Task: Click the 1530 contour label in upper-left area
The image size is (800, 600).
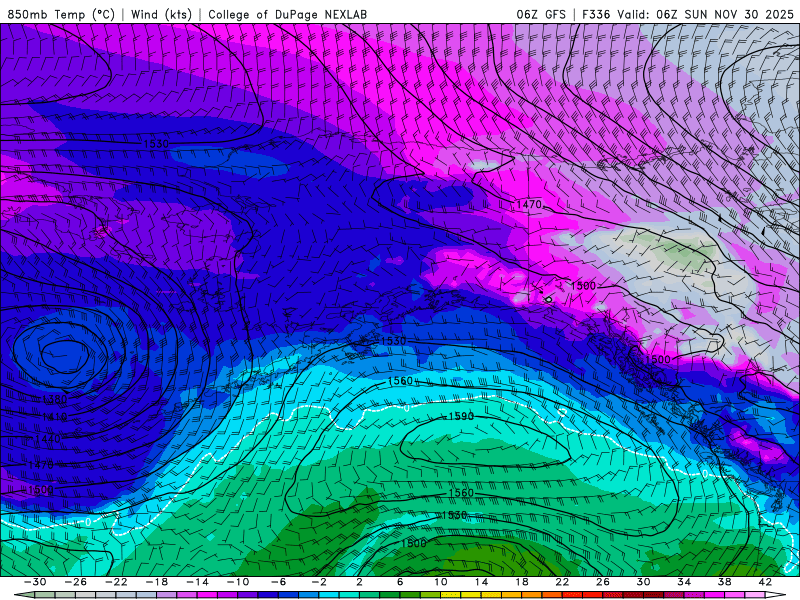Action: 156,144
